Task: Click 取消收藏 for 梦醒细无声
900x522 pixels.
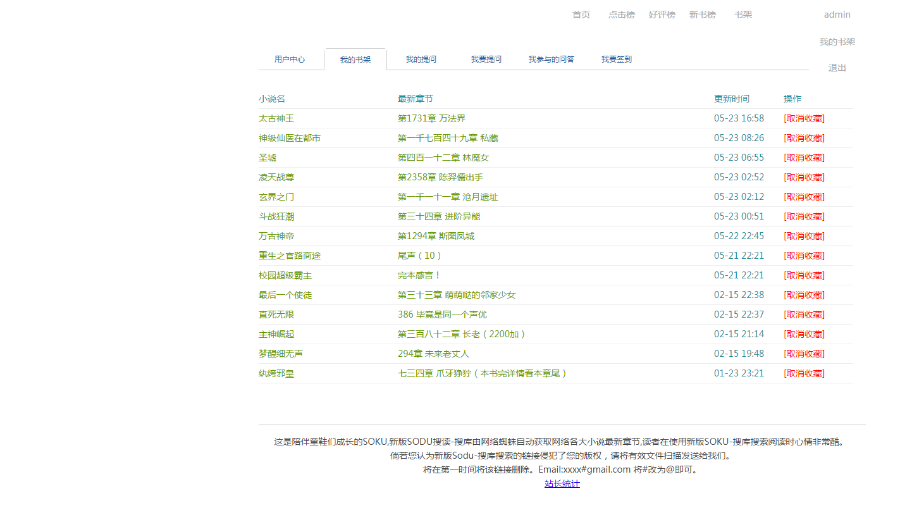Action: point(804,354)
